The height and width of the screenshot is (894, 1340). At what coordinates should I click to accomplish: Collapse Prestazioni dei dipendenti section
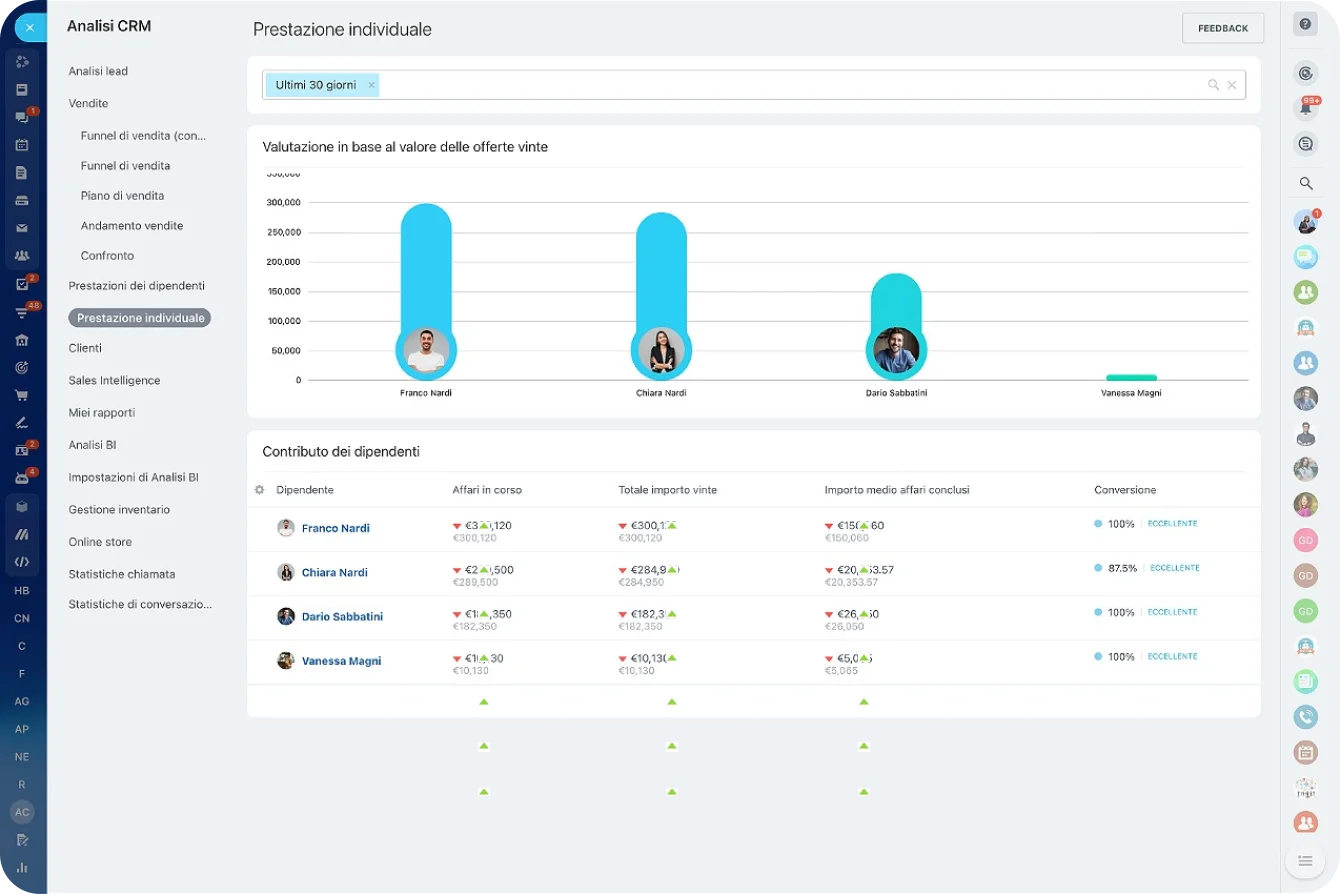pyautogui.click(x=136, y=285)
